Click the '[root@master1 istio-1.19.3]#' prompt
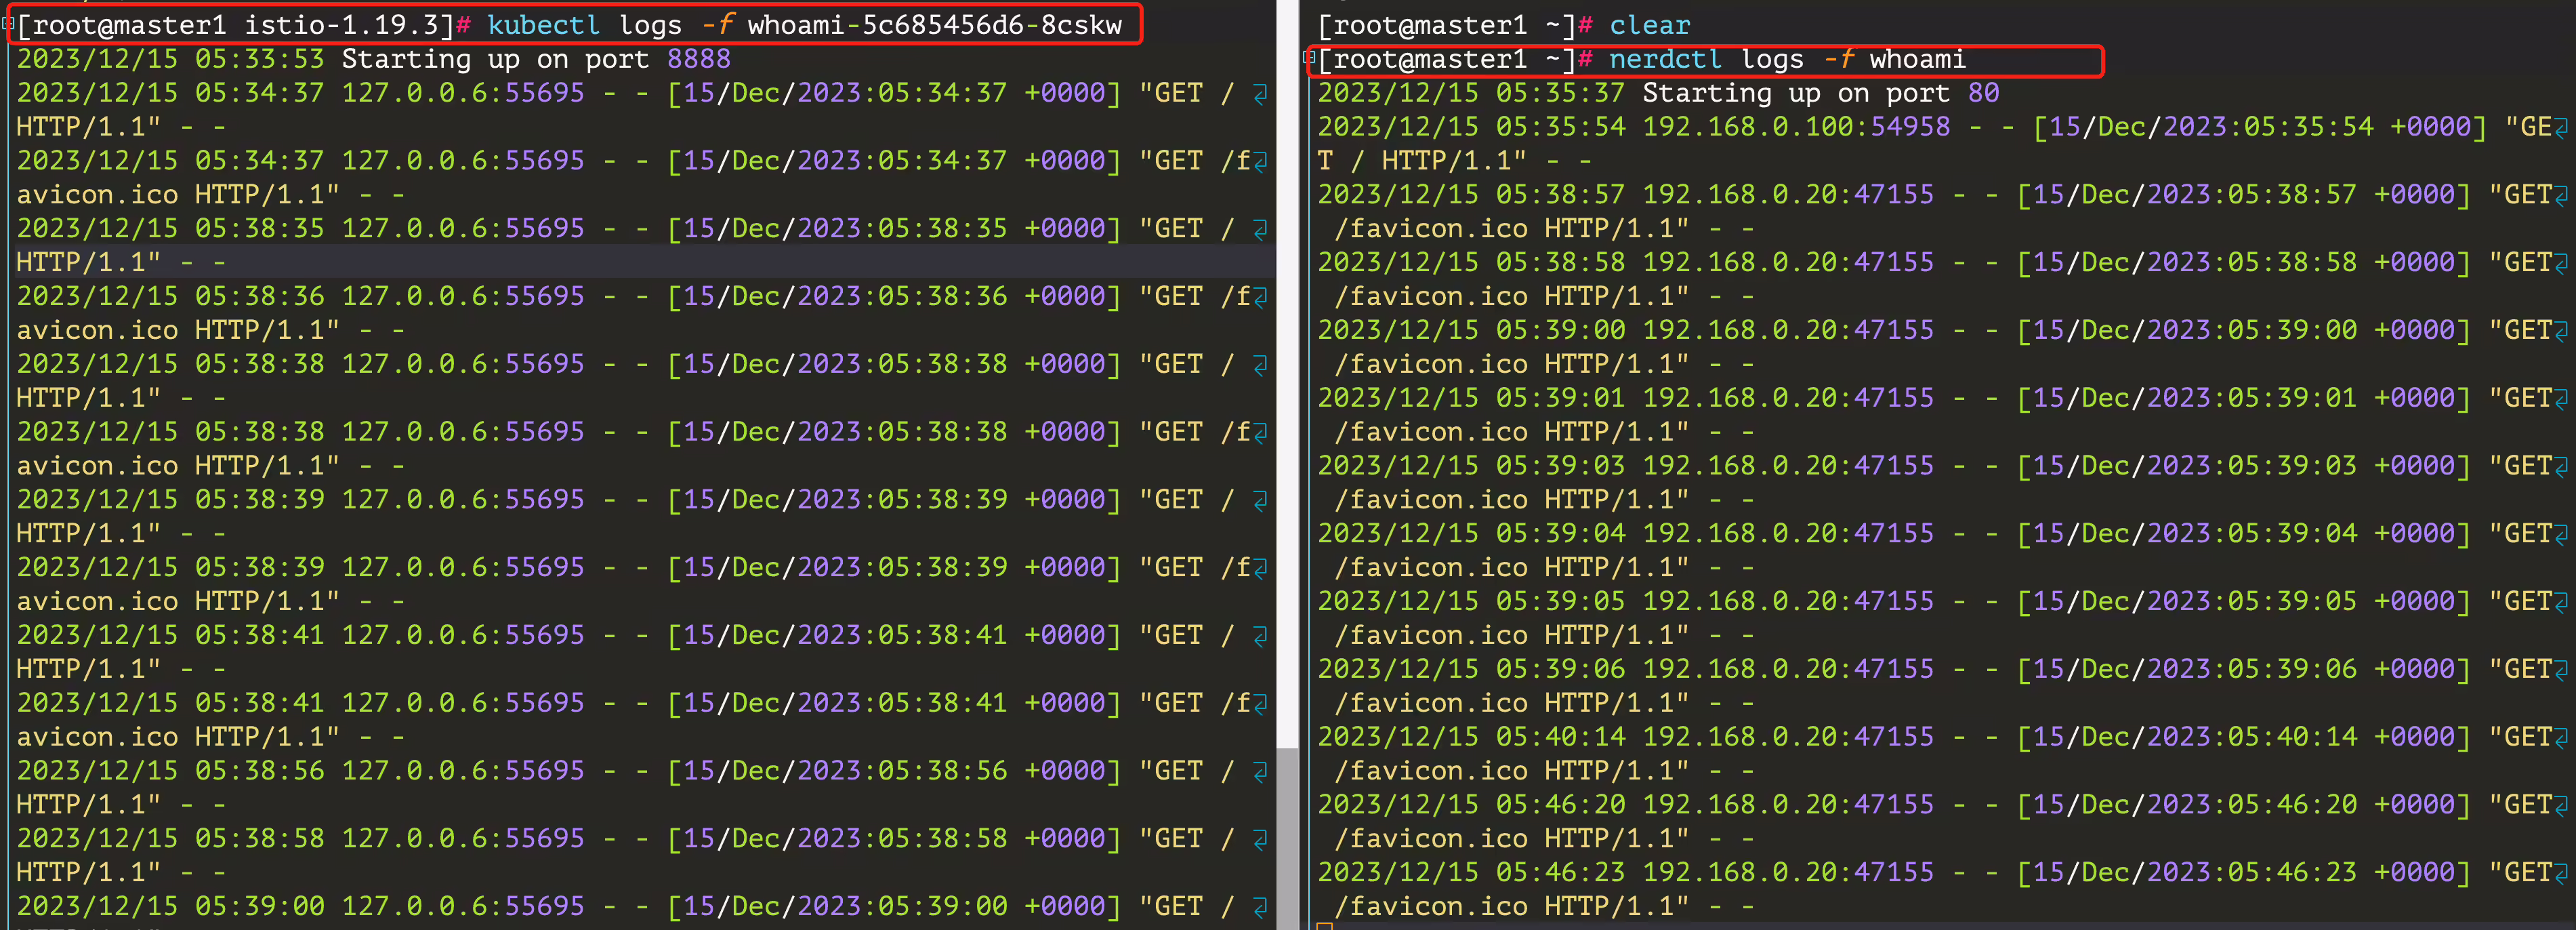The height and width of the screenshot is (930, 2576). pyautogui.click(x=244, y=25)
